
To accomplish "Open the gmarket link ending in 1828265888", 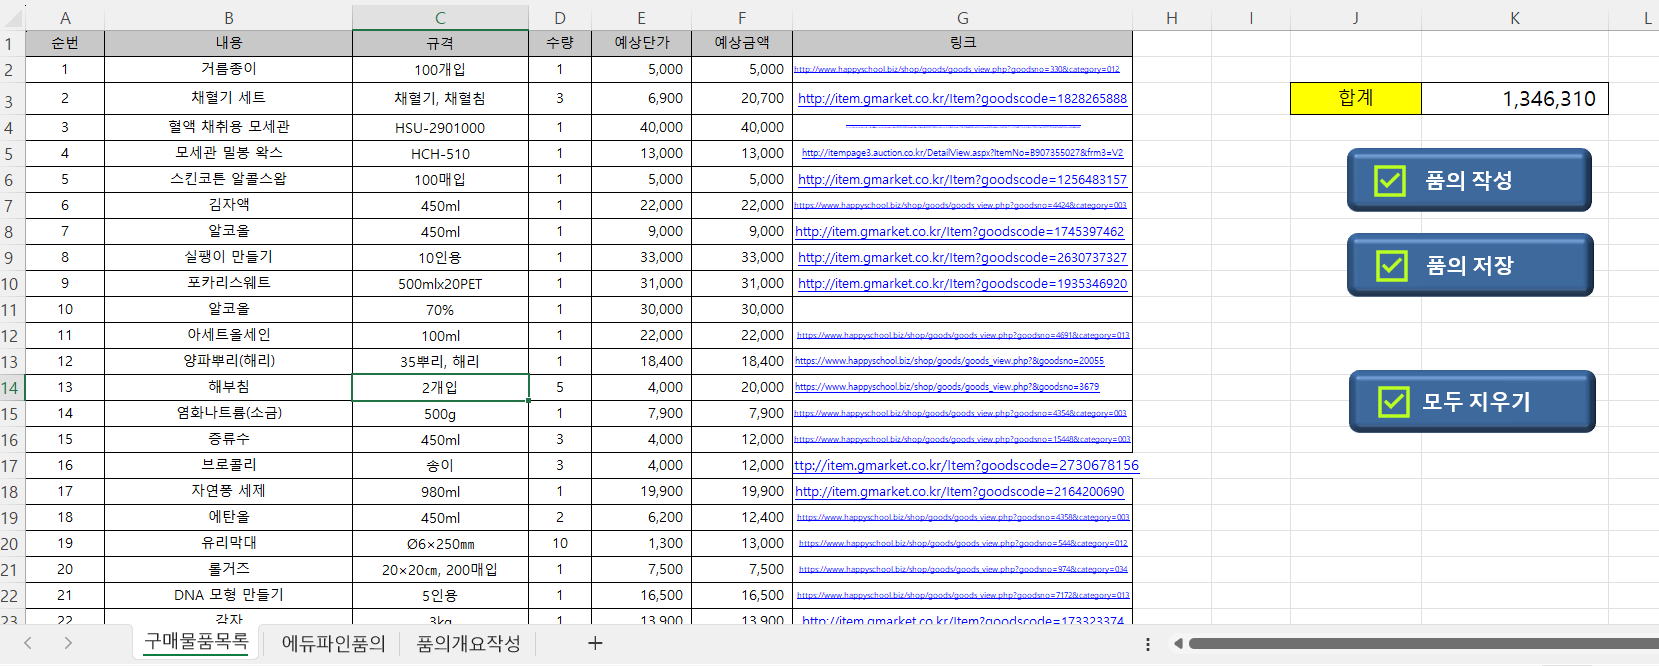I will tap(962, 99).
